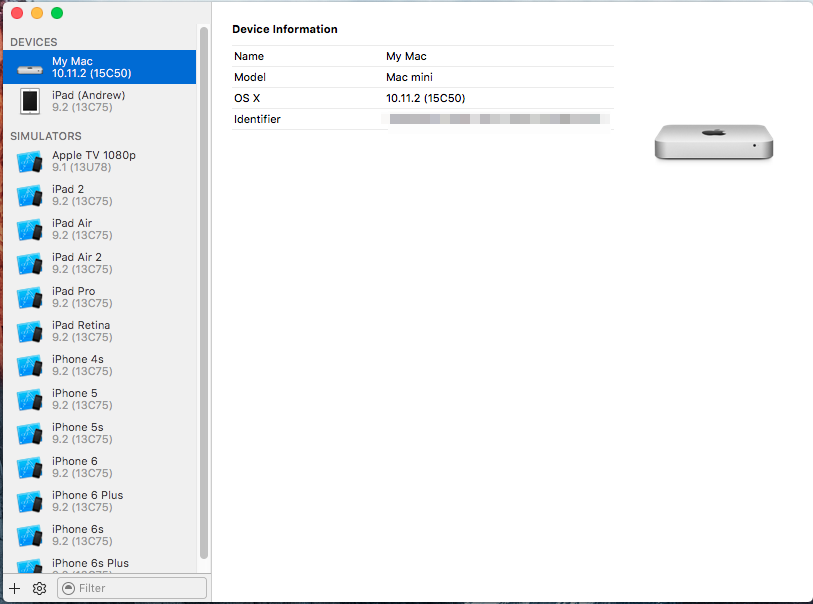The image size is (813, 604).
Task: Click the My Mac name value
Action: tap(406, 56)
